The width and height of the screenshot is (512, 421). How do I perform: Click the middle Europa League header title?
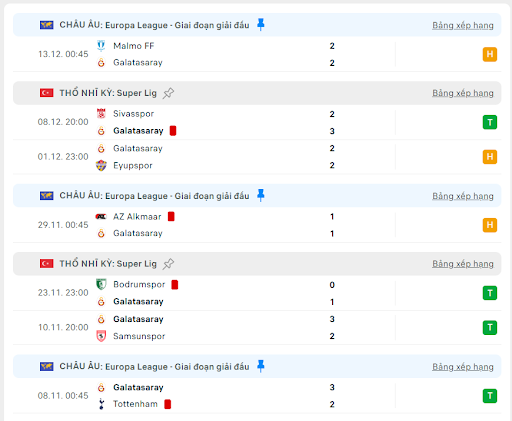pos(154,196)
